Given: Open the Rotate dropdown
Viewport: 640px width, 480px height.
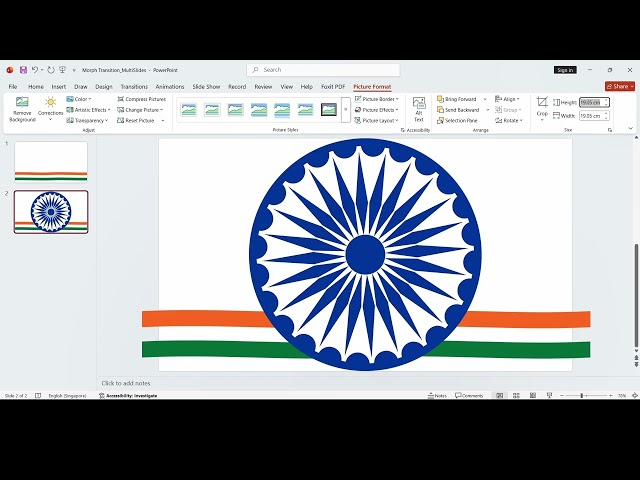Looking at the screenshot, I should [509, 120].
